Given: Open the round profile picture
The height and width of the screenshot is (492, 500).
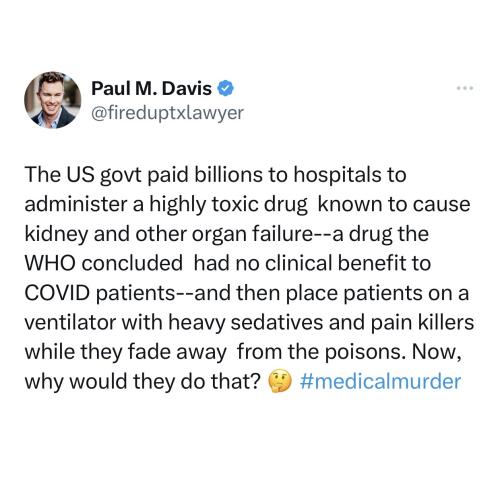Looking at the screenshot, I should pyautogui.click(x=53, y=100).
